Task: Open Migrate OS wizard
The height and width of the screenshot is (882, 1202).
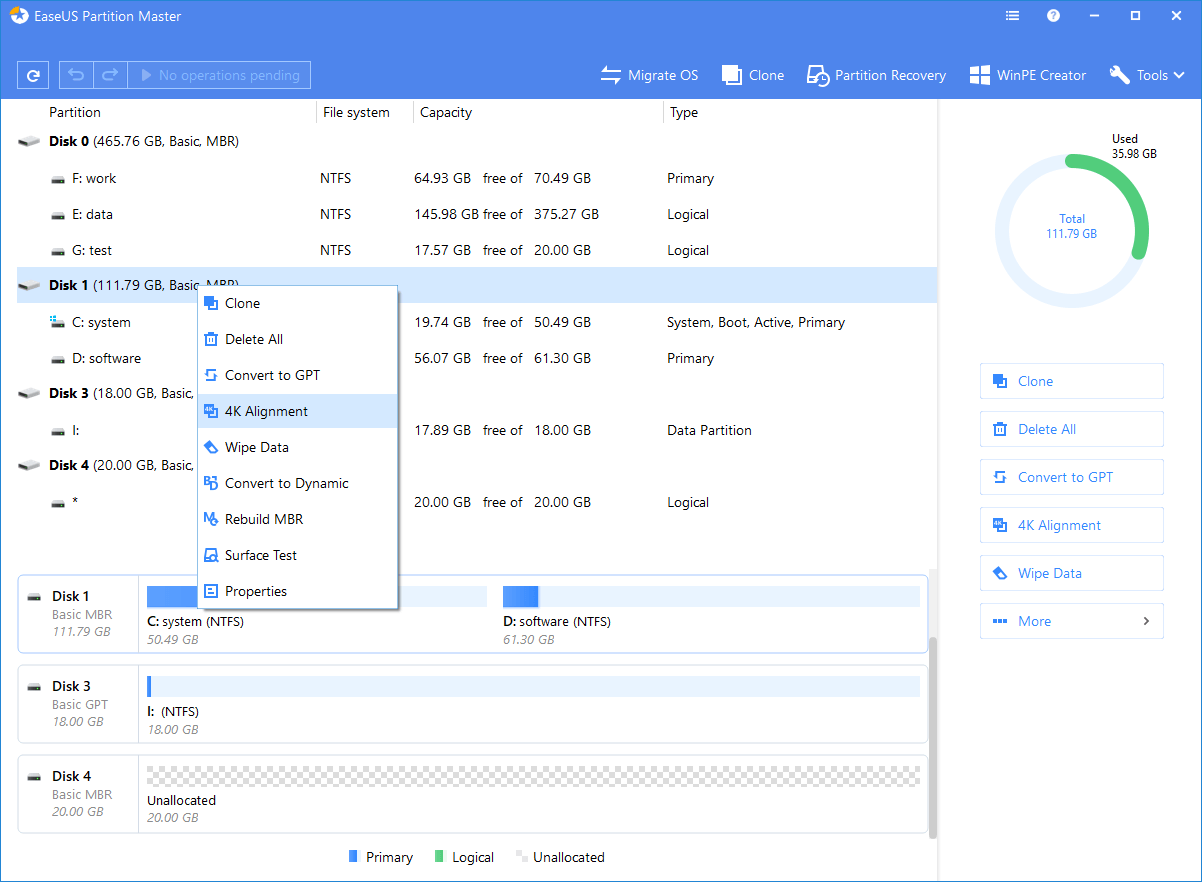Action: [649, 75]
